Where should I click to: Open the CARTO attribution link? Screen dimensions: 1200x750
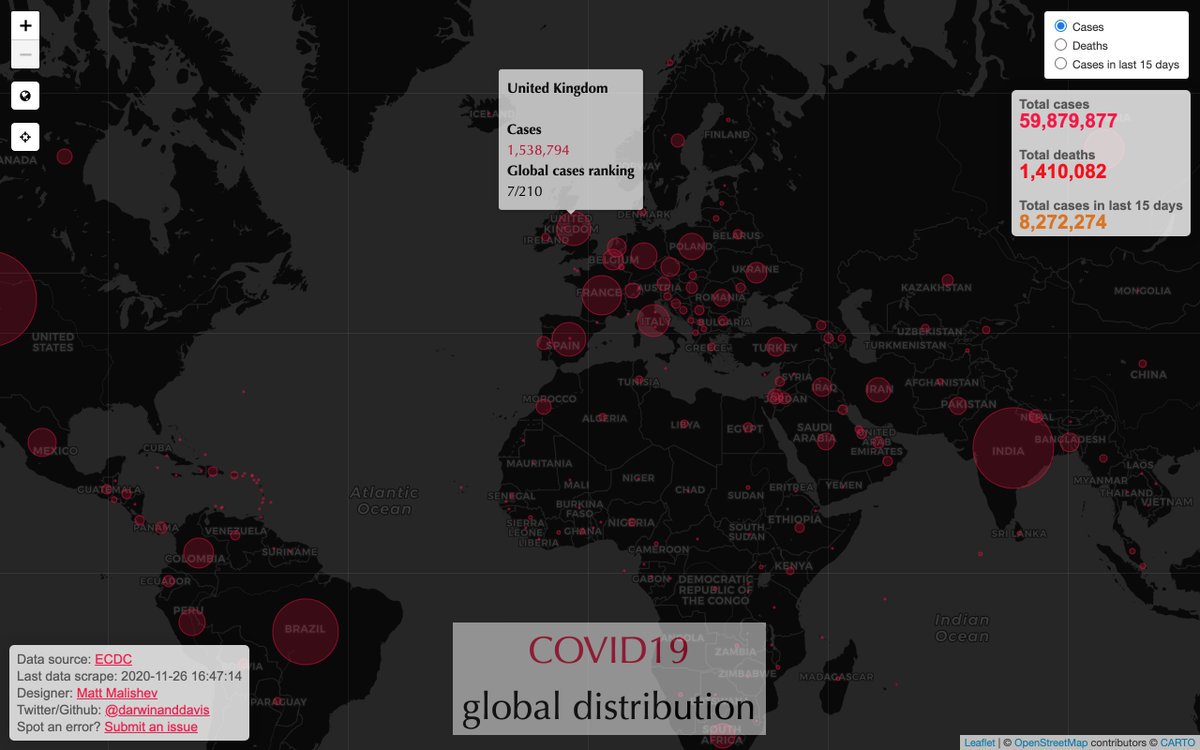coord(1177,742)
